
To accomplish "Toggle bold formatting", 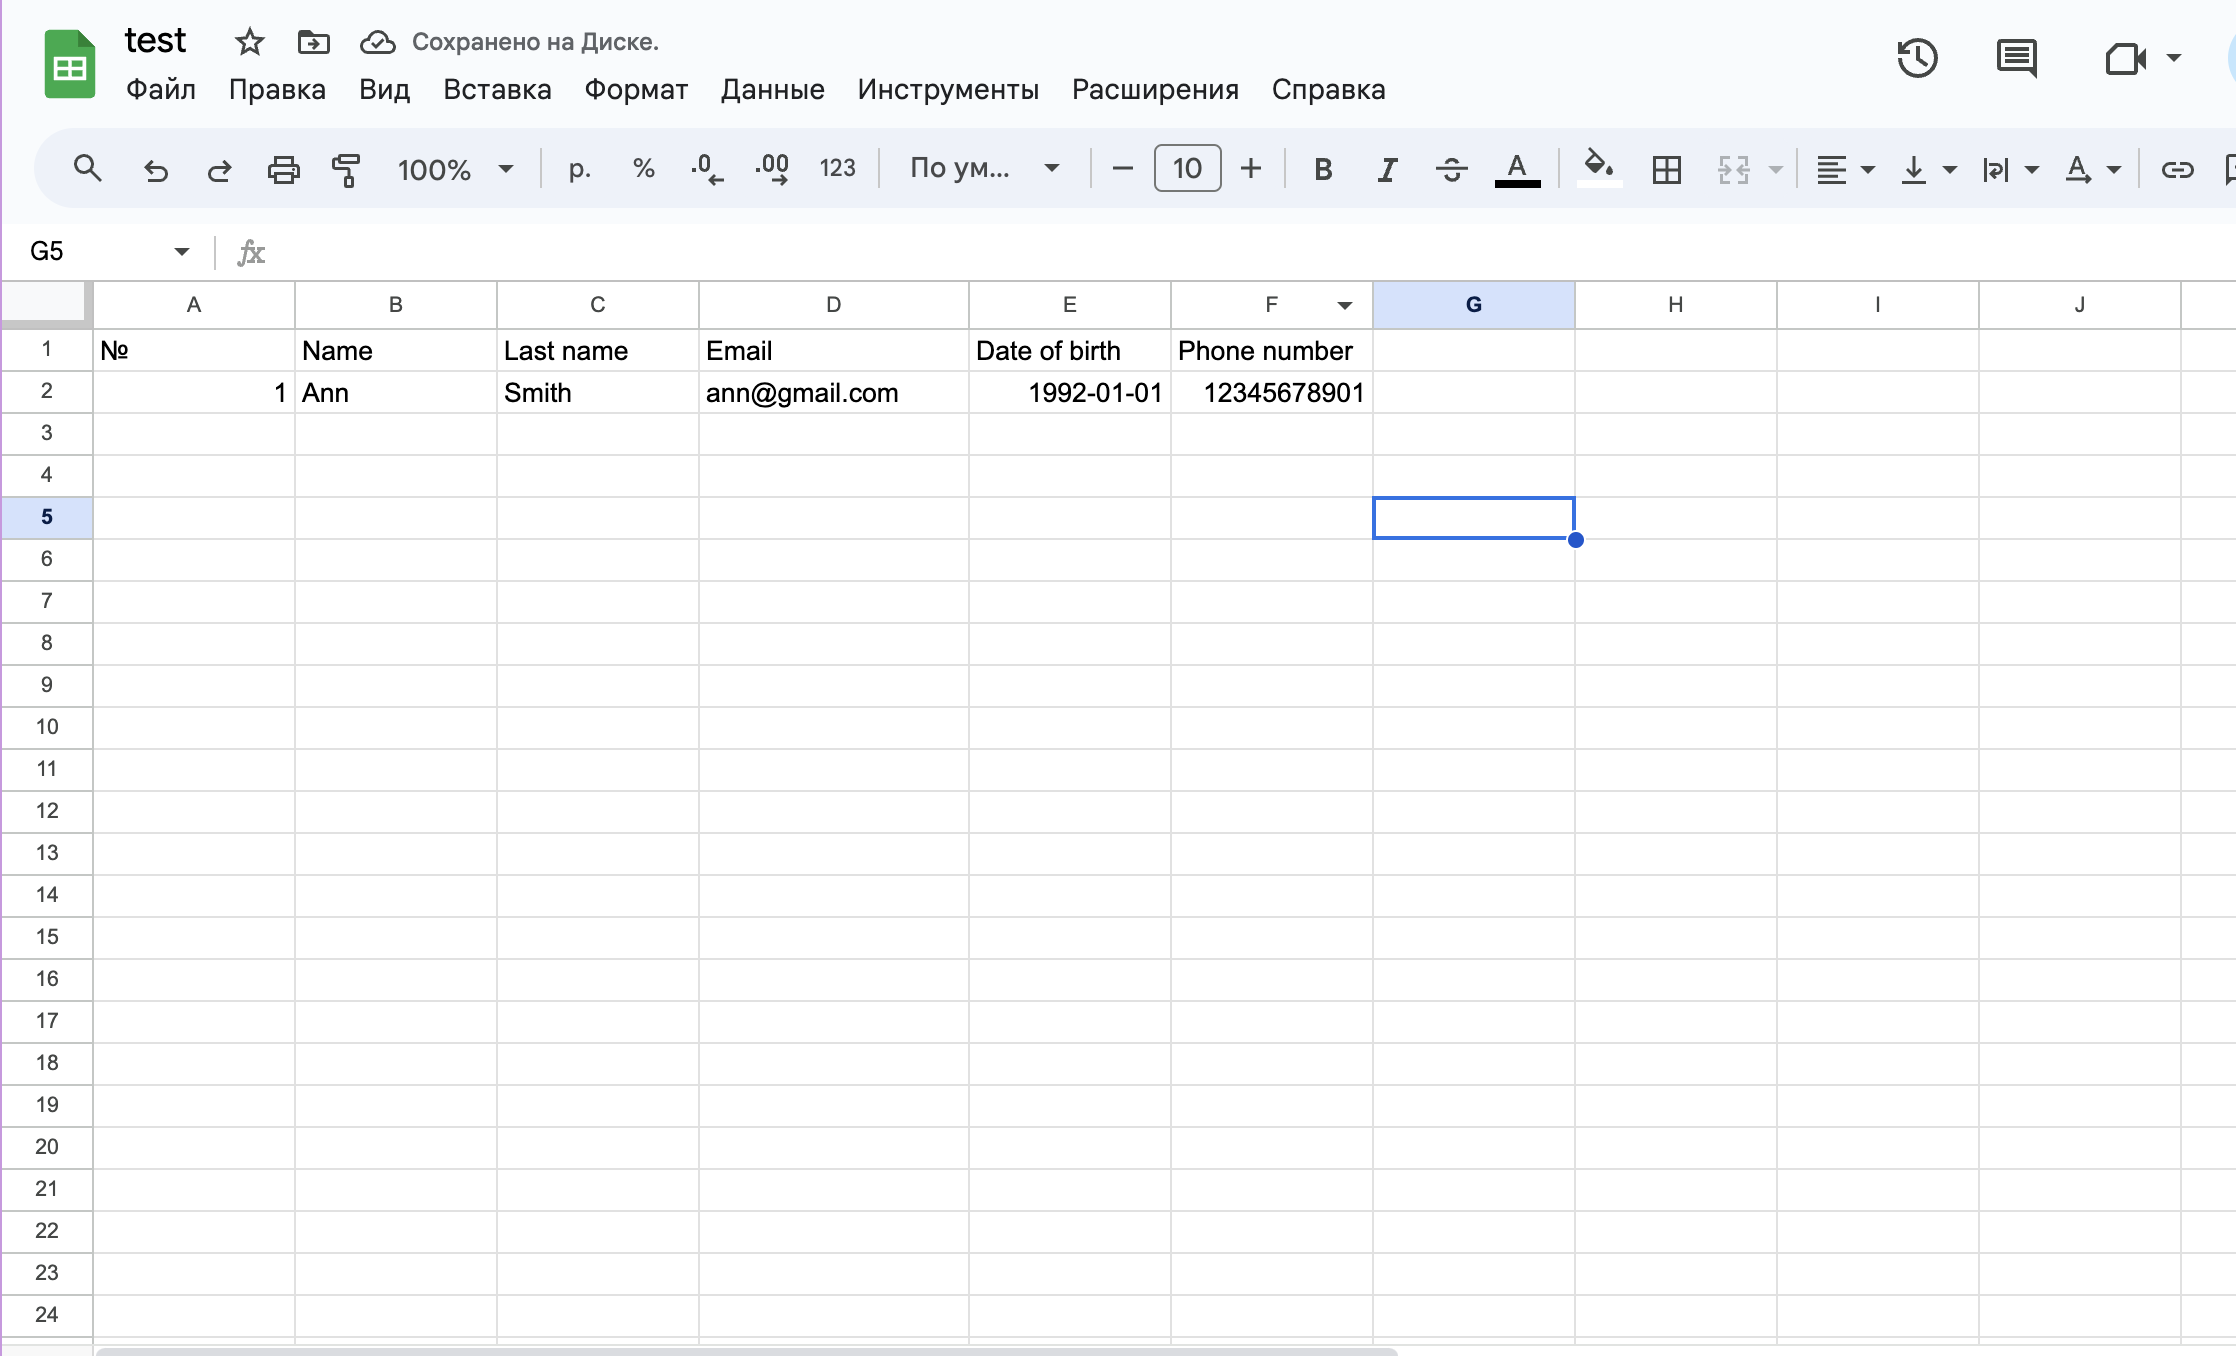I will tap(1322, 170).
